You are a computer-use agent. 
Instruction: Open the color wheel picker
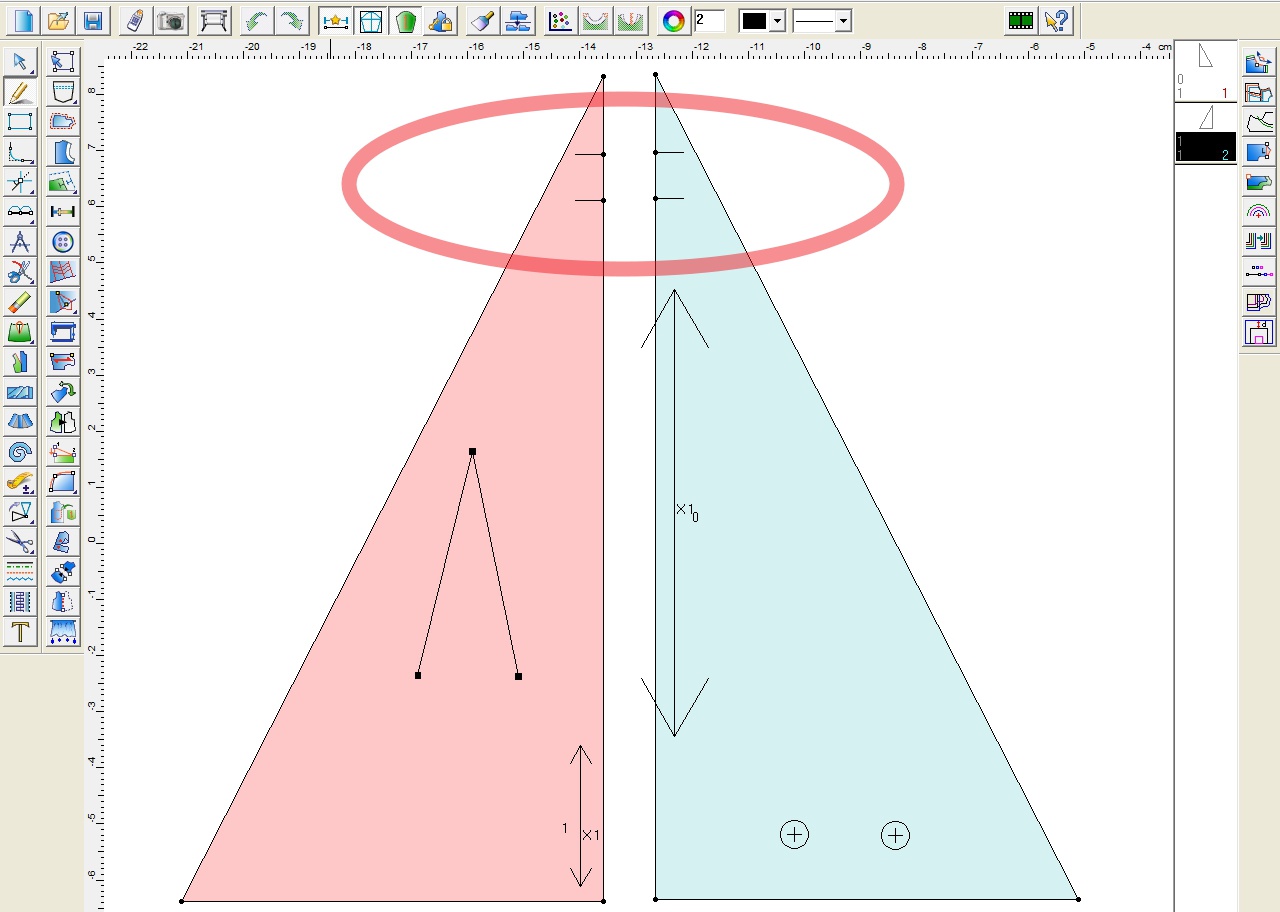674,20
